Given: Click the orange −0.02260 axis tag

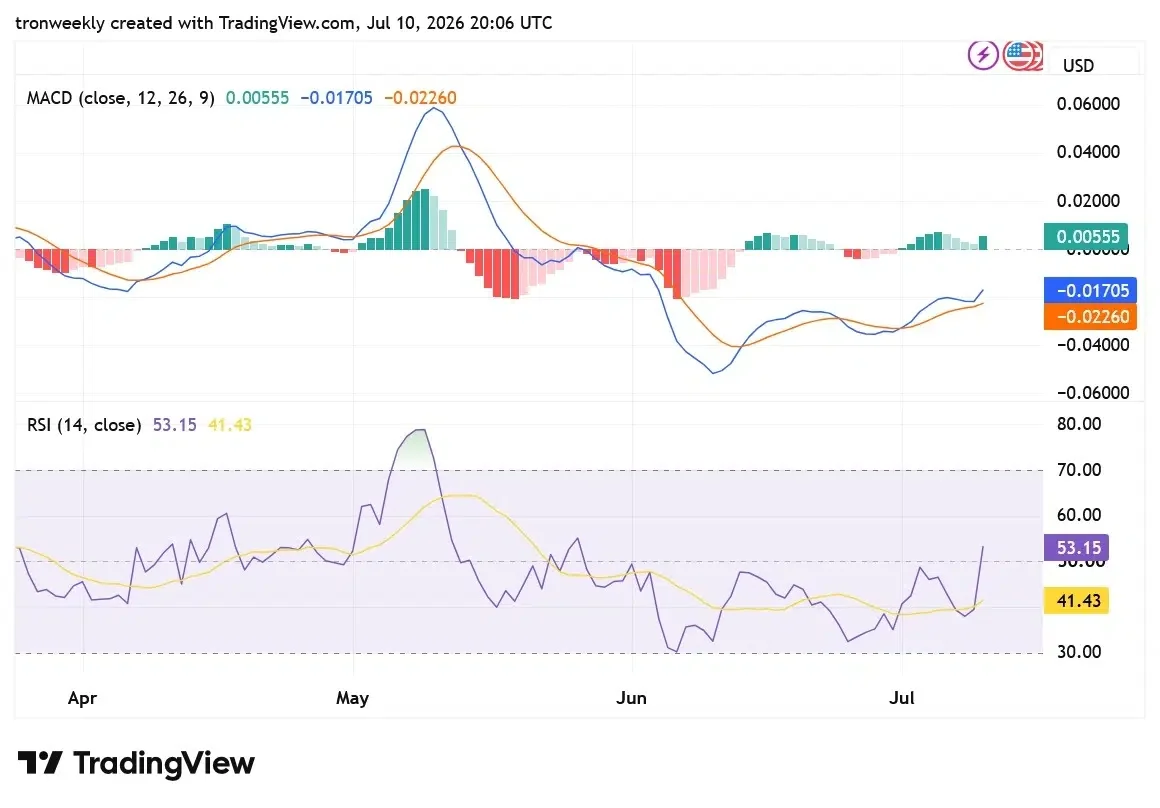Looking at the screenshot, I should pyautogui.click(x=1090, y=317).
